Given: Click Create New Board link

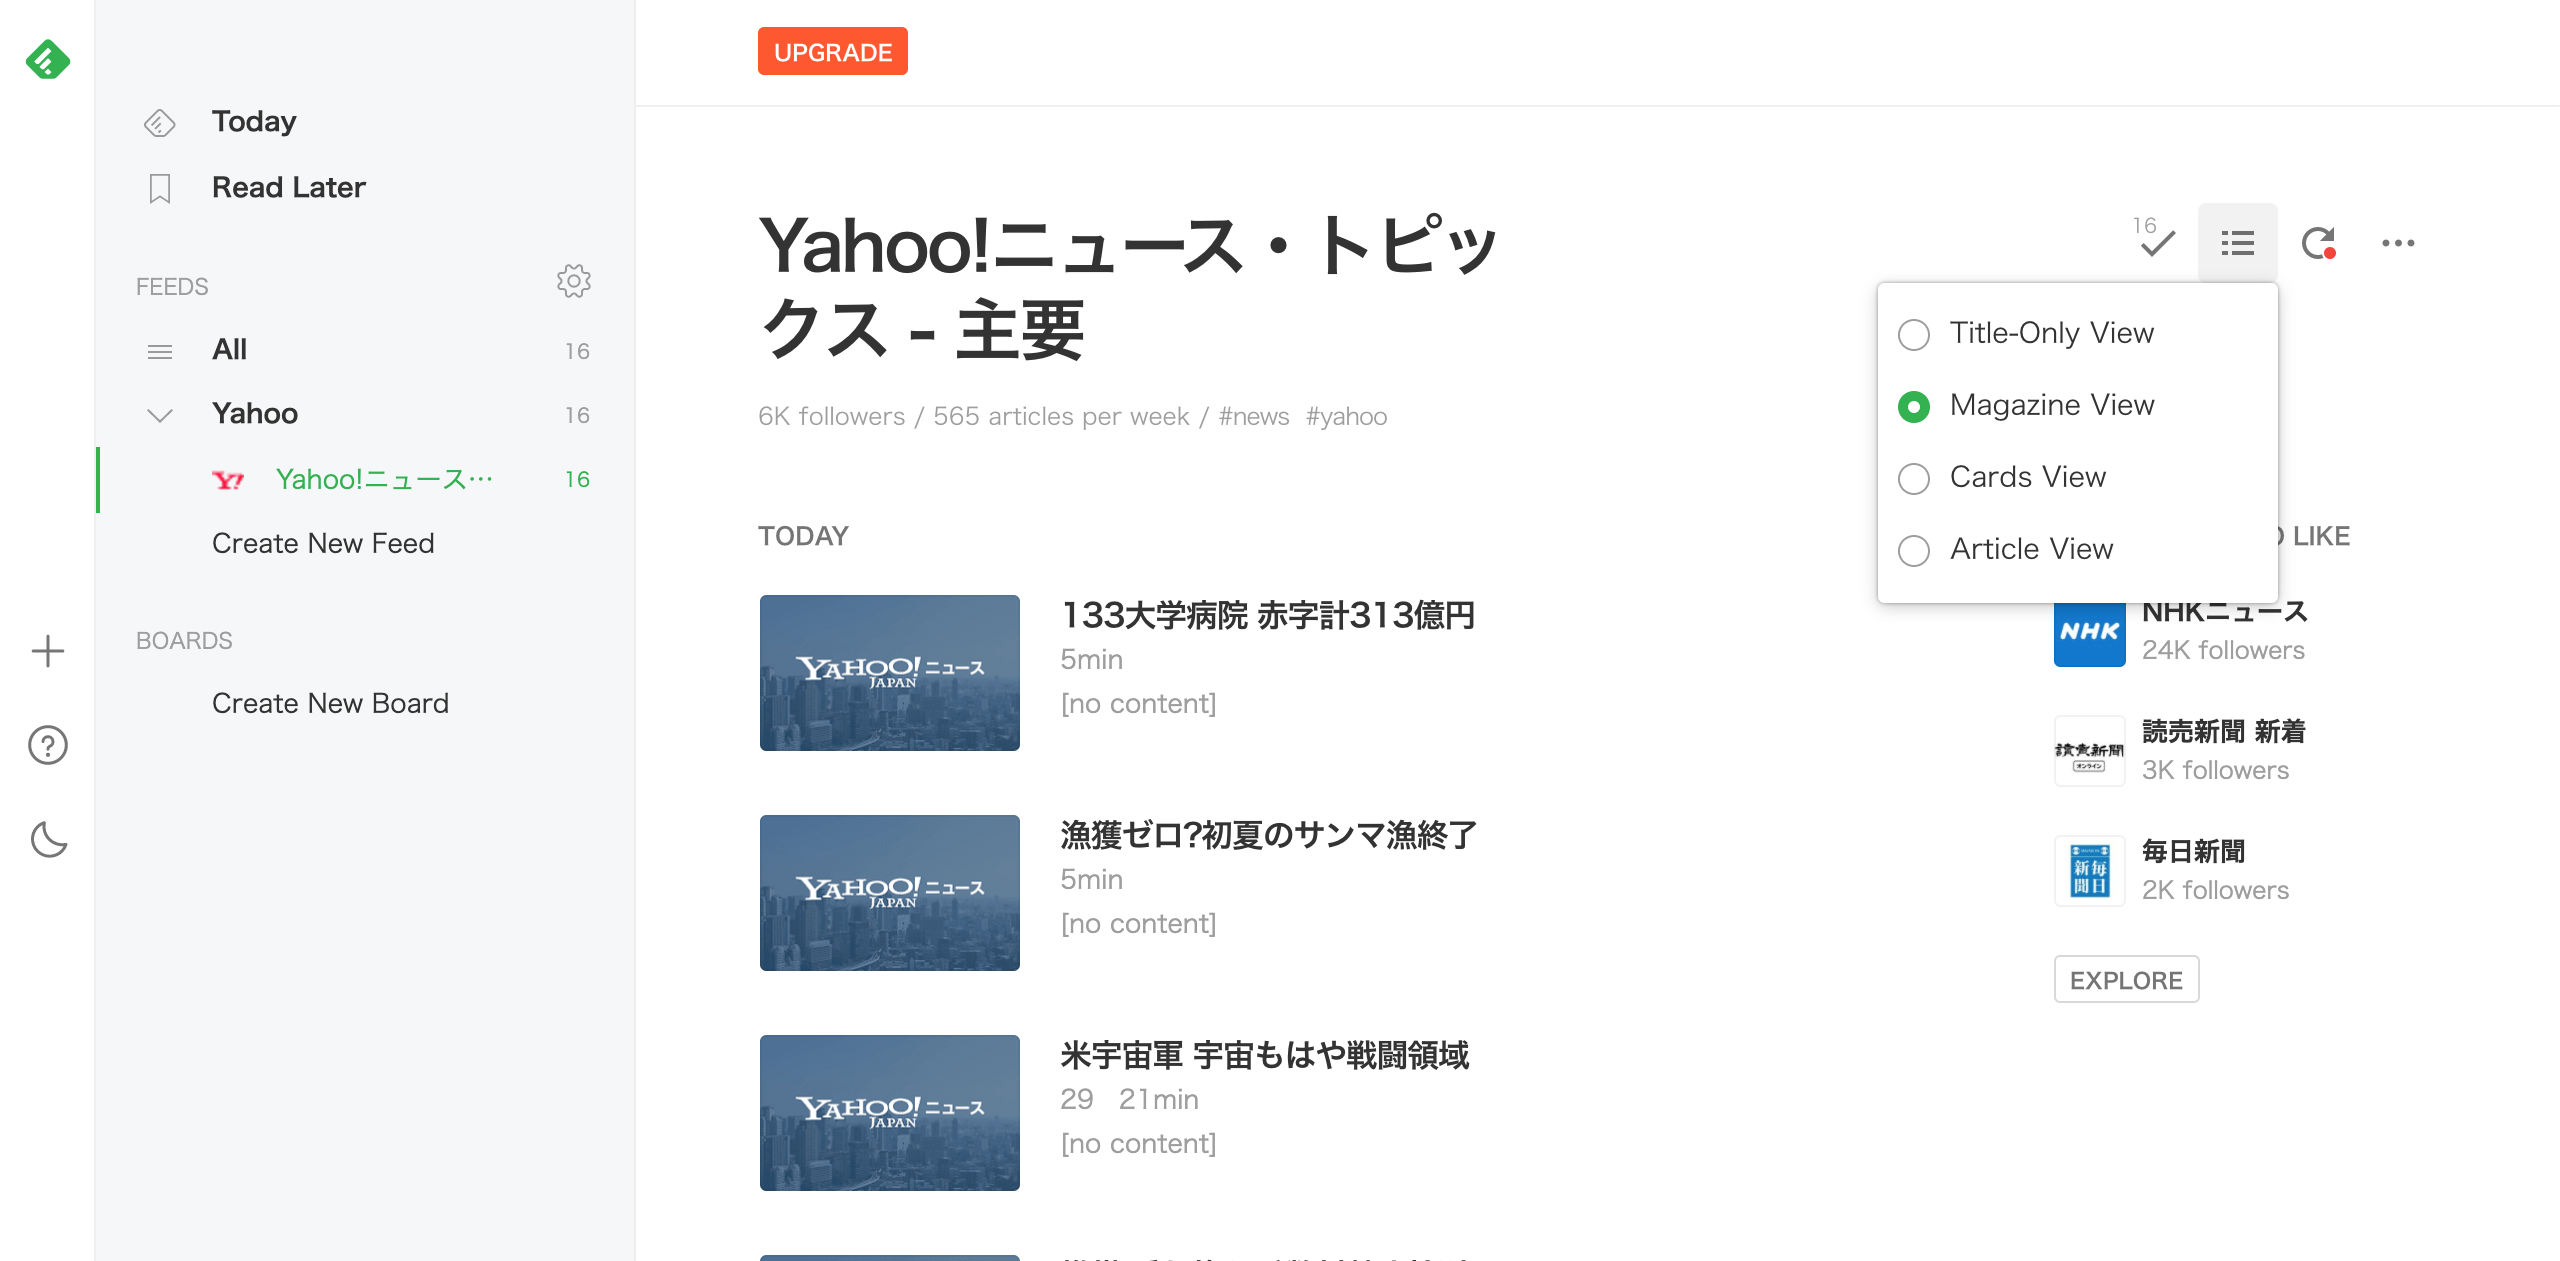Looking at the screenshot, I should point(330,703).
